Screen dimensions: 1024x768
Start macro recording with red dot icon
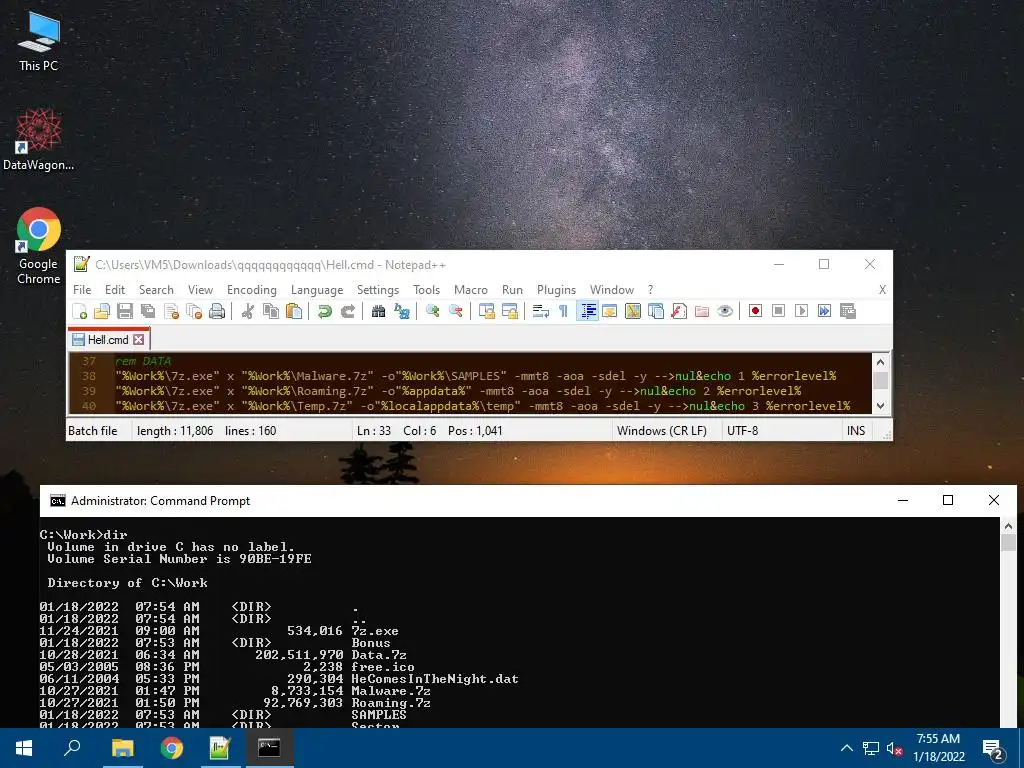coord(756,312)
